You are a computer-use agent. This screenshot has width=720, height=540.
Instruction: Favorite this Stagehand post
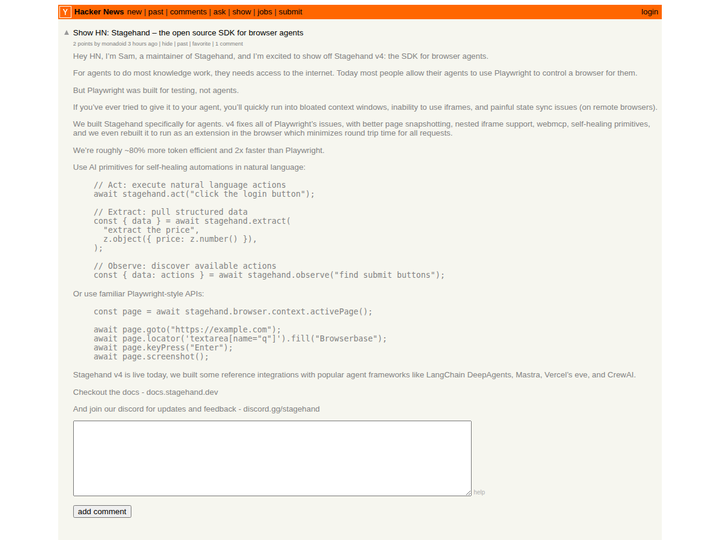201,44
